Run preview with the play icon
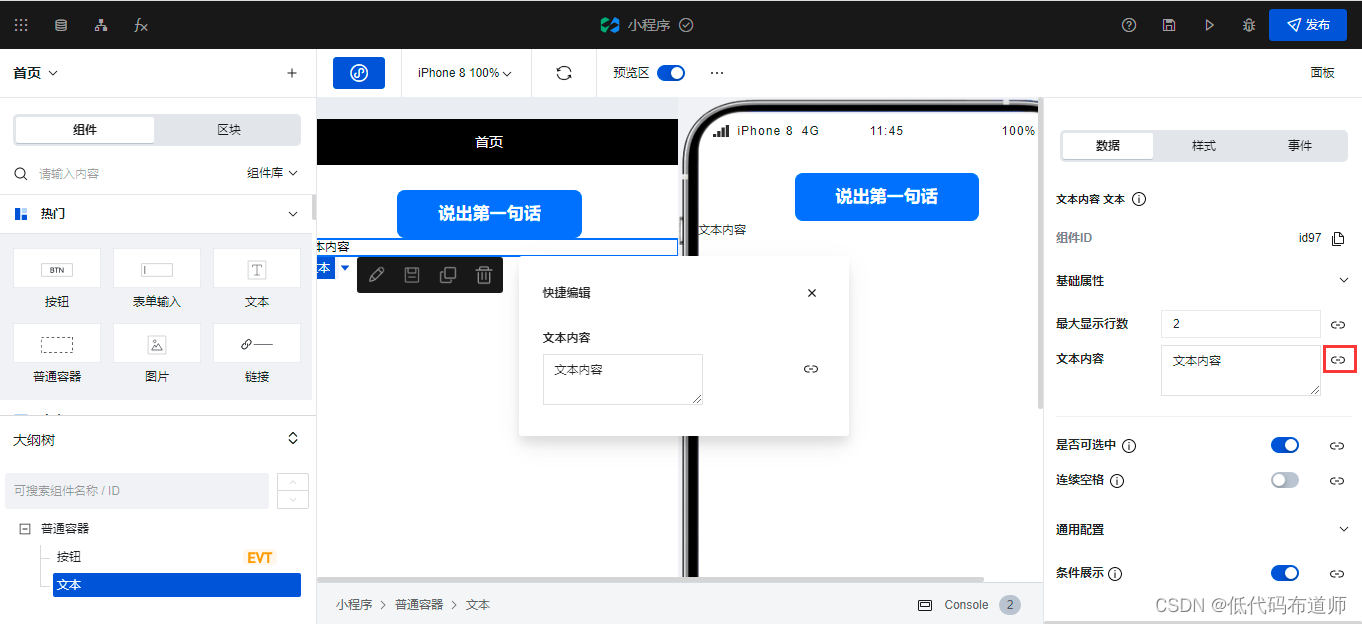Screen dimensions: 1362x624 pyautogui.click(x=1209, y=25)
